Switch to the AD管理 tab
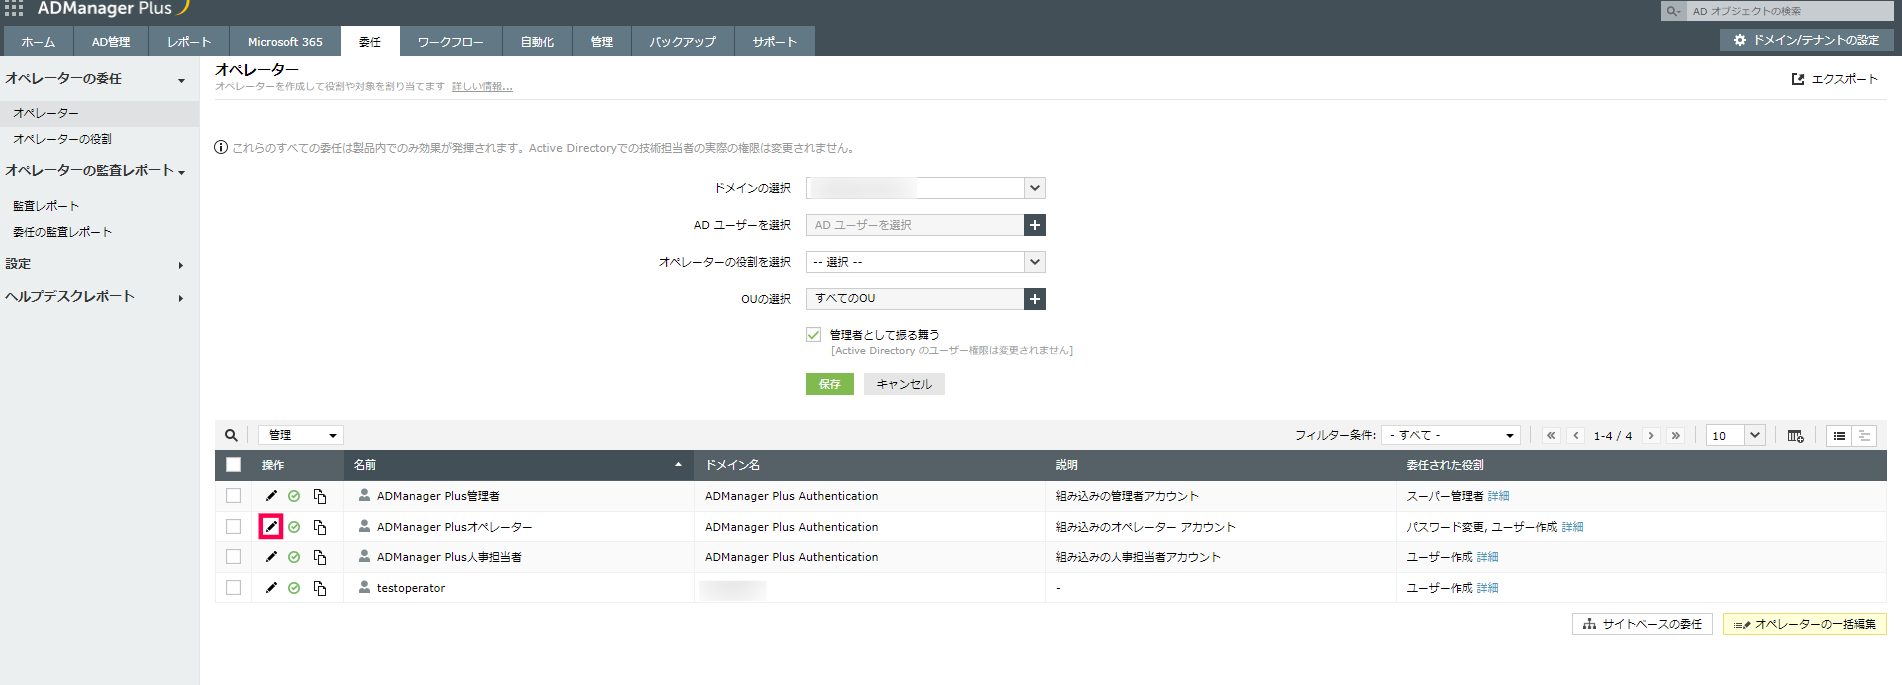1902x685 pixels. point(111,42)
